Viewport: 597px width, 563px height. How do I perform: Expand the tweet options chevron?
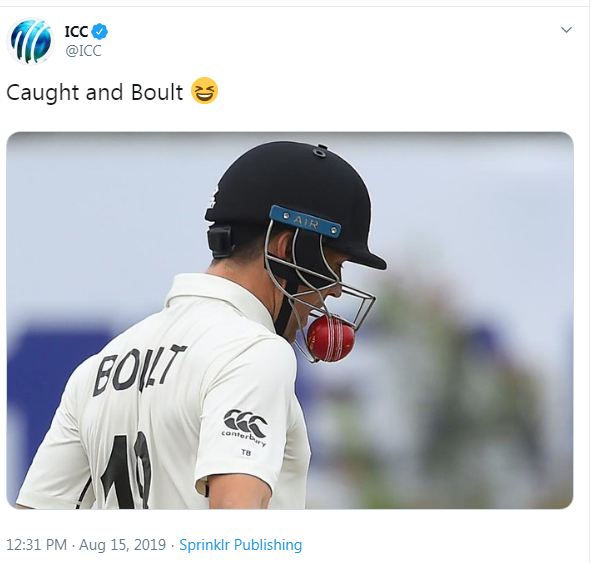[x=567, y=30]
